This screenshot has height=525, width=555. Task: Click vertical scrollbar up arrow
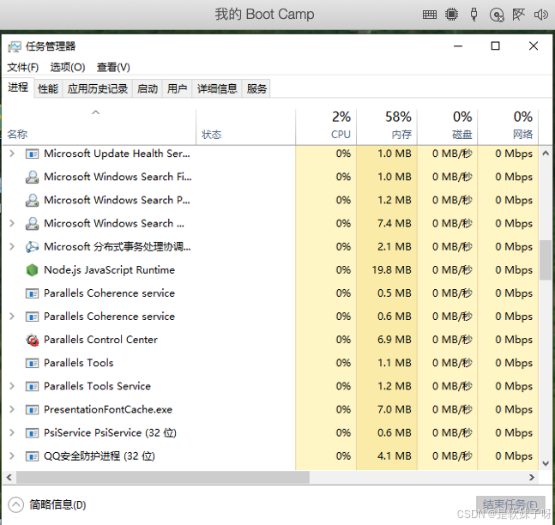[546, 153]
